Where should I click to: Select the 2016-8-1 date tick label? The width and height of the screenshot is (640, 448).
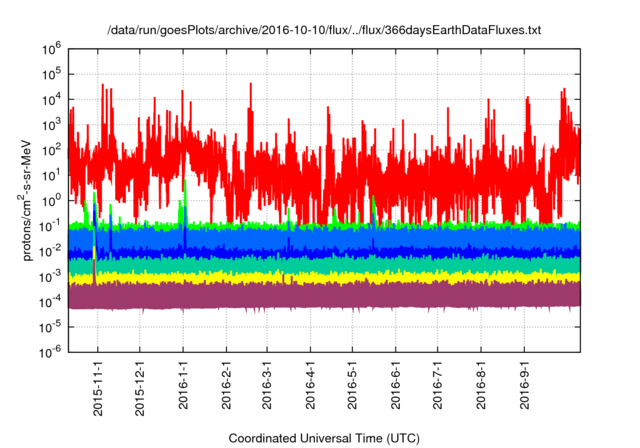tap(481, 385)
